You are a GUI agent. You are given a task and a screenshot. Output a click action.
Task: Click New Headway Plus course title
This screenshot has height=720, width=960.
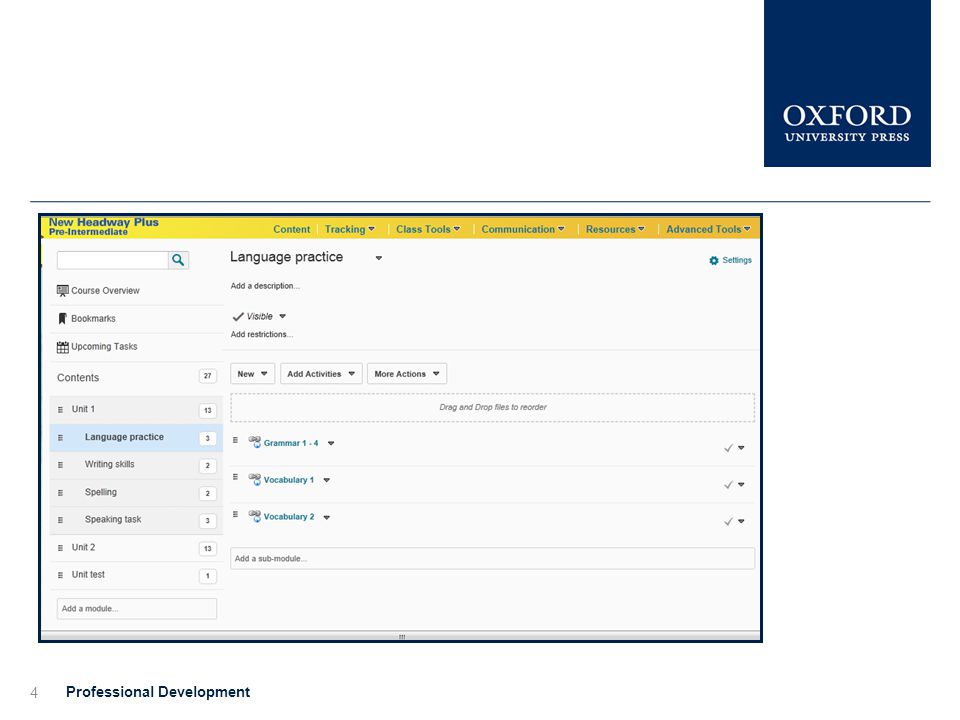(103, 222)
